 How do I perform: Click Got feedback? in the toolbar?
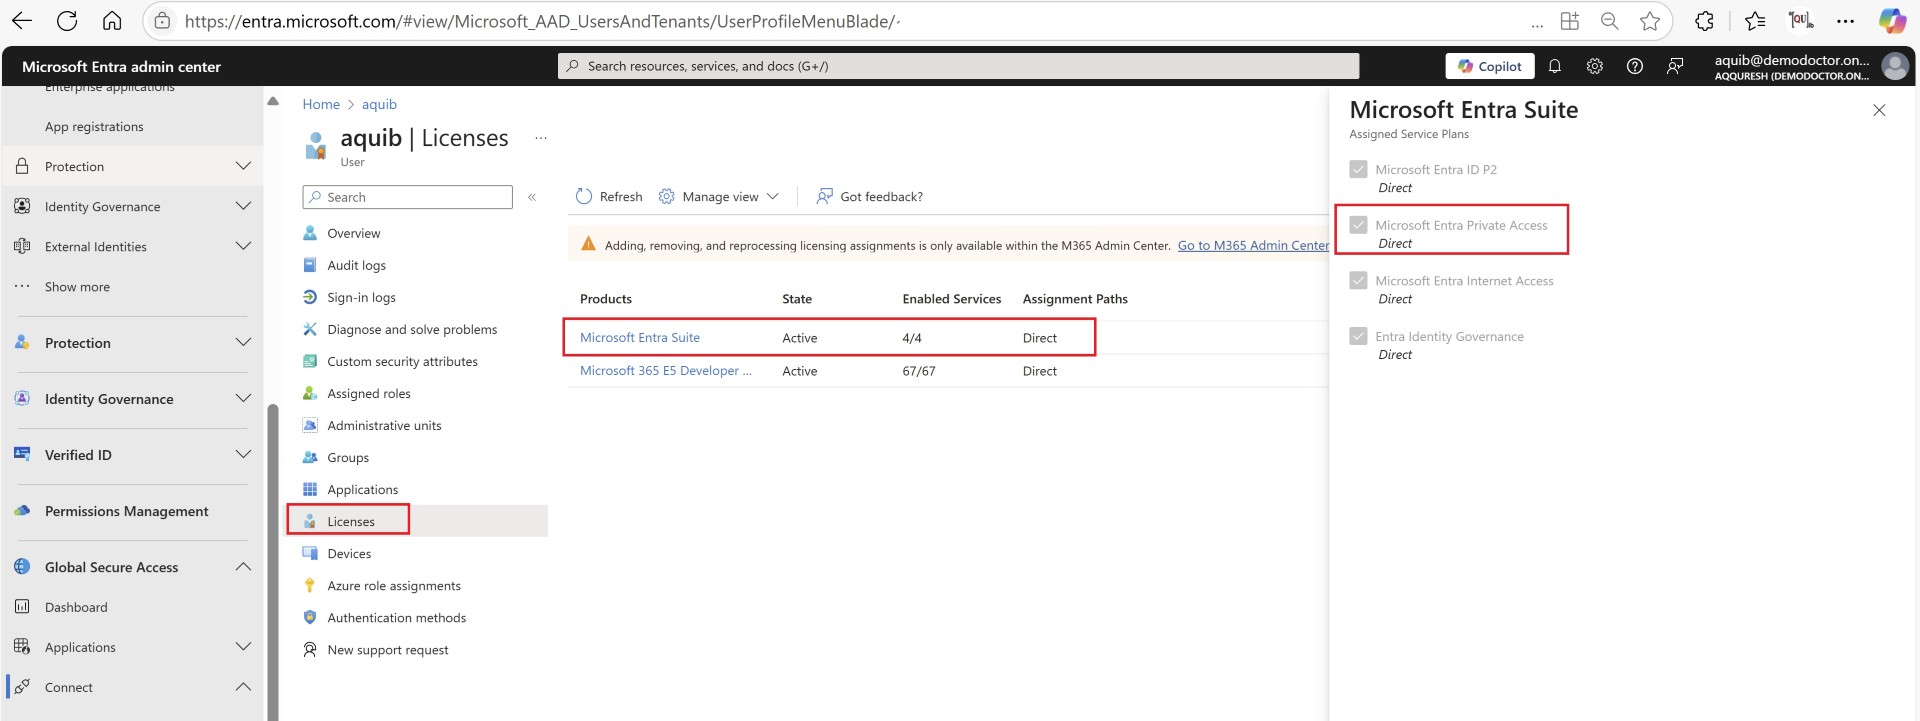869,197
